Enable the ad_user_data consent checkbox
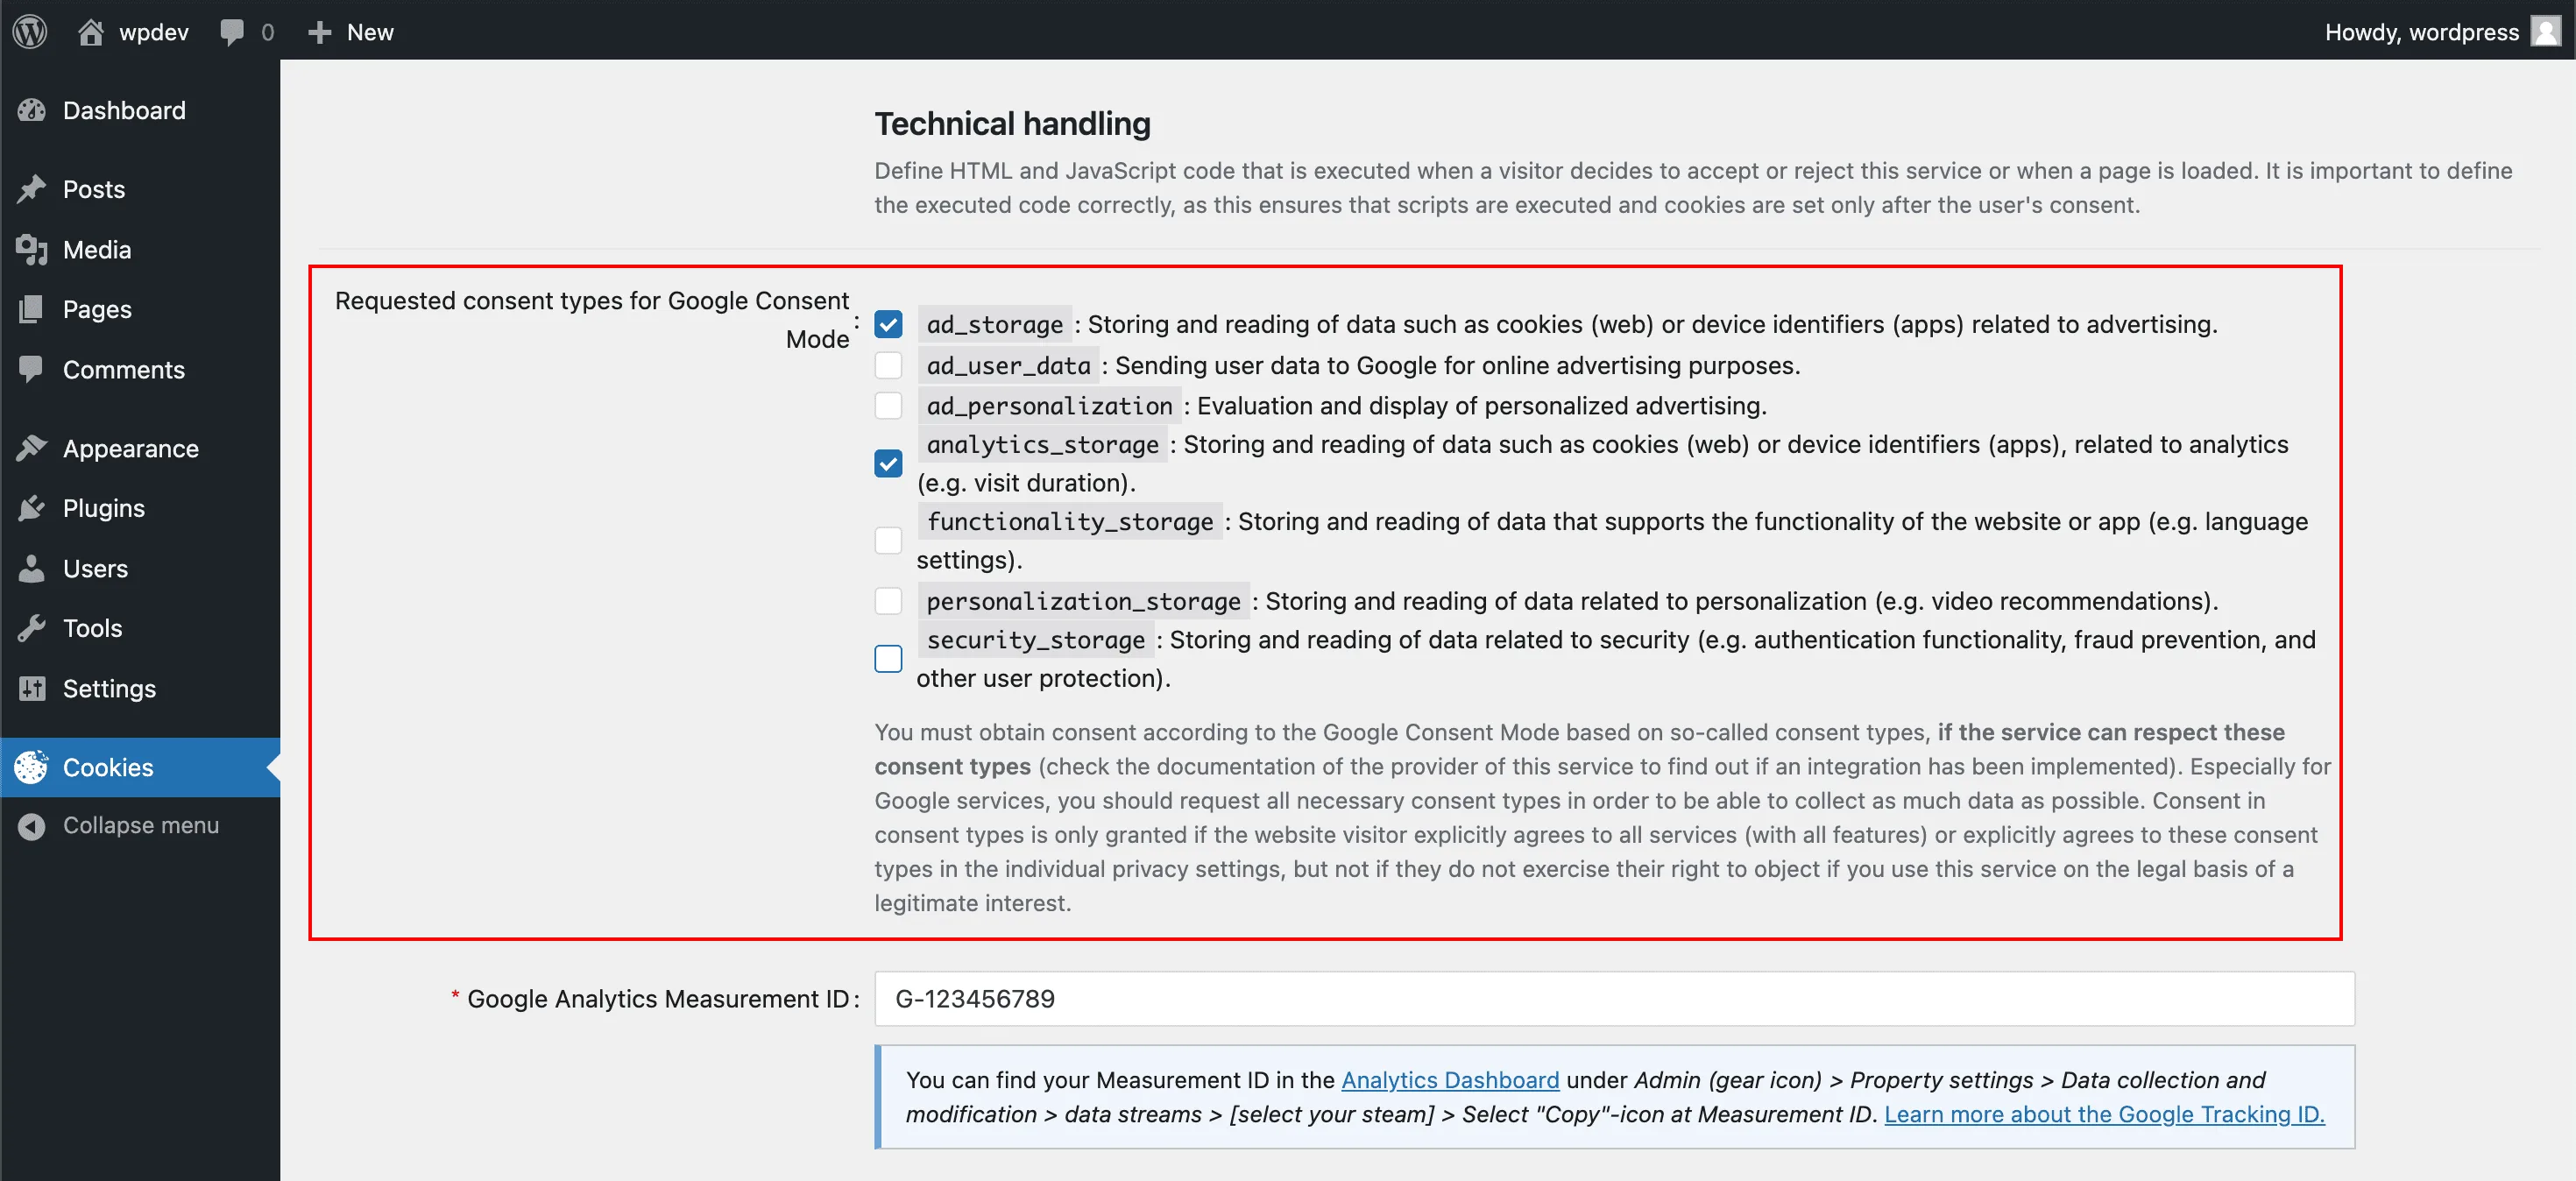 point(888,365)
